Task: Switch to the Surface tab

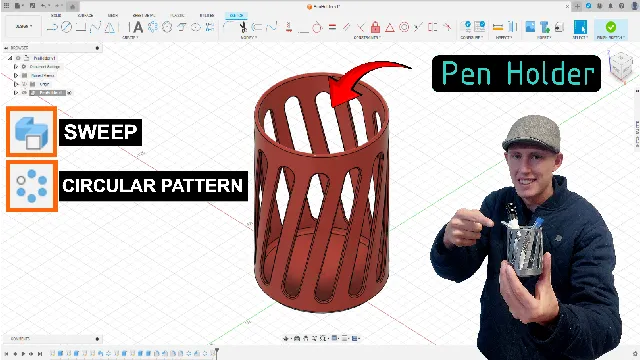Action: pos(85,16)
